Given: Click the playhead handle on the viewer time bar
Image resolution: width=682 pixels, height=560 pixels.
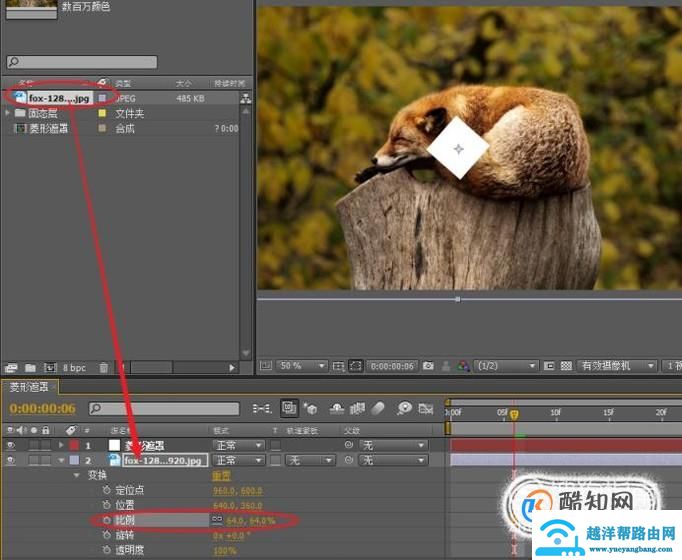Looking at the screenshot, I should pyautogui.click(x=458, y=299).
